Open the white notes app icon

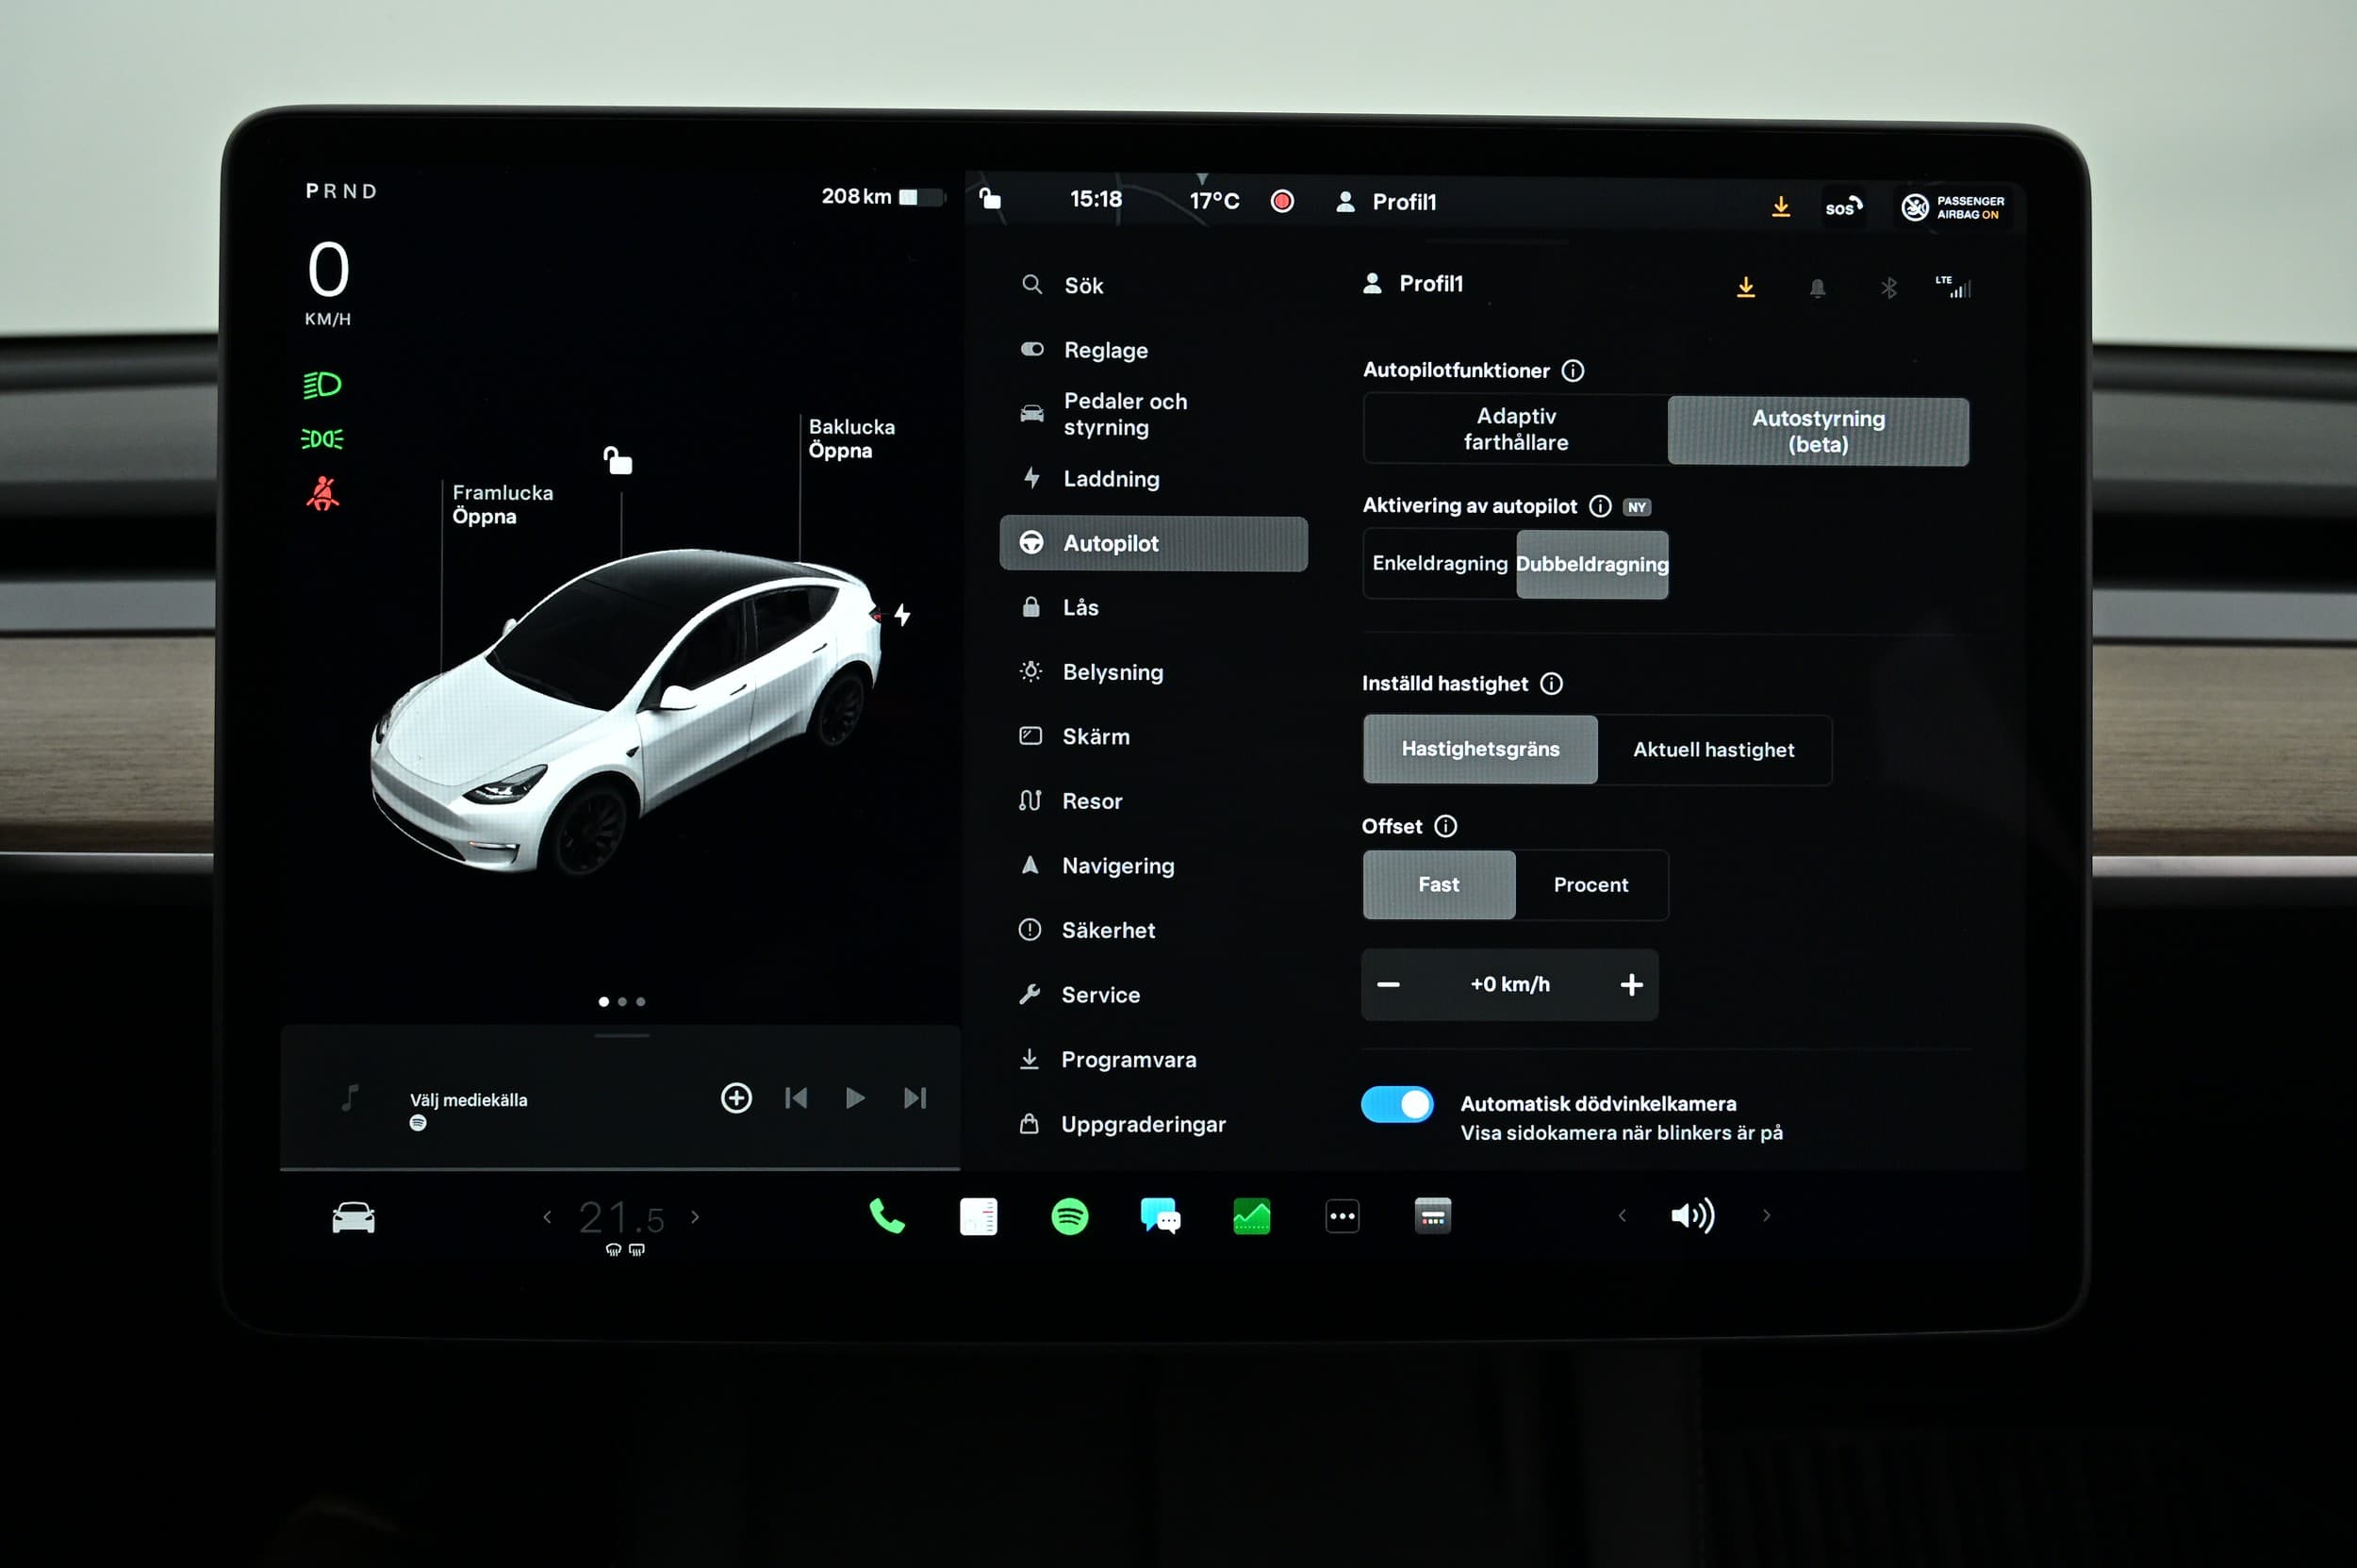click(978, 1216)
